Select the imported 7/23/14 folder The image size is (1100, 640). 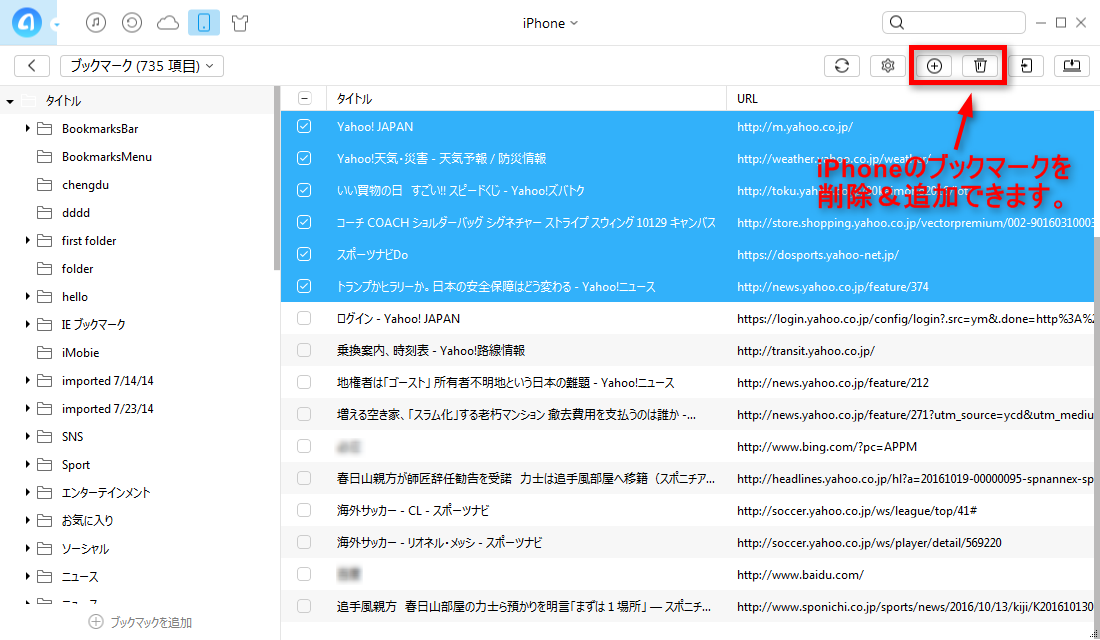point(107,408)
